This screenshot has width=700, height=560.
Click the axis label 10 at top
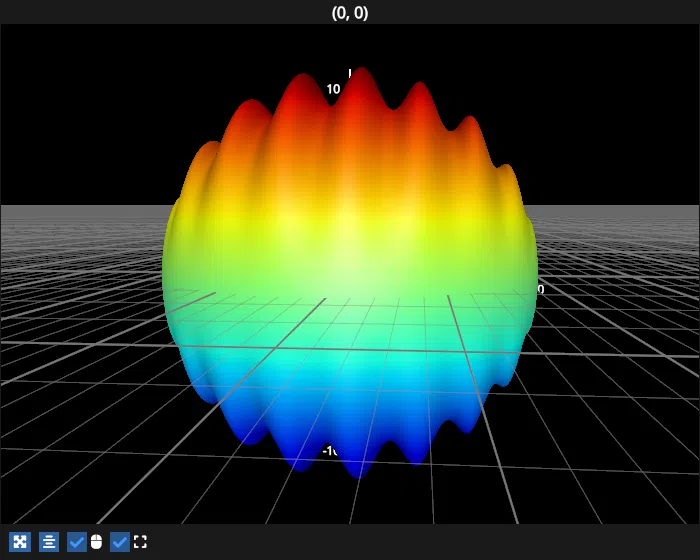(333, 89)
